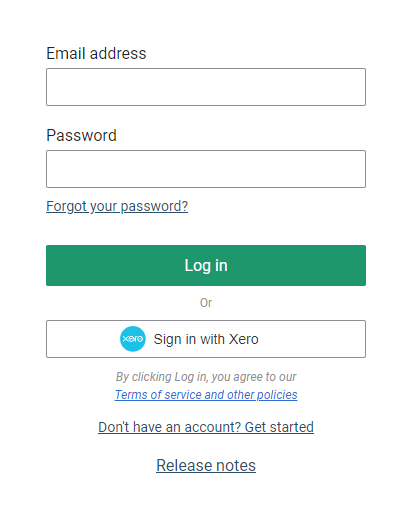Click the Email address label text
The width and height of the screenshot is (413, 522).
tap(96, 53)
